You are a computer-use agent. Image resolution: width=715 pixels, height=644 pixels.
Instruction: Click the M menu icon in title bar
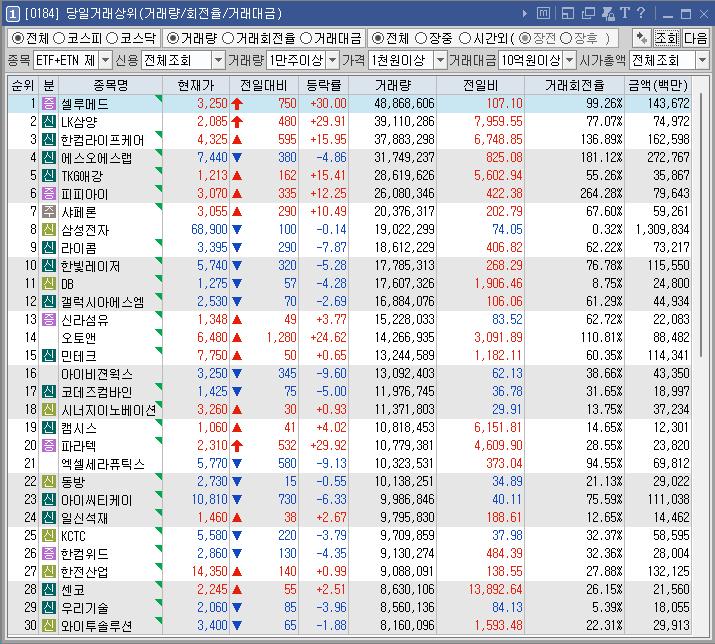coord(543,13)
